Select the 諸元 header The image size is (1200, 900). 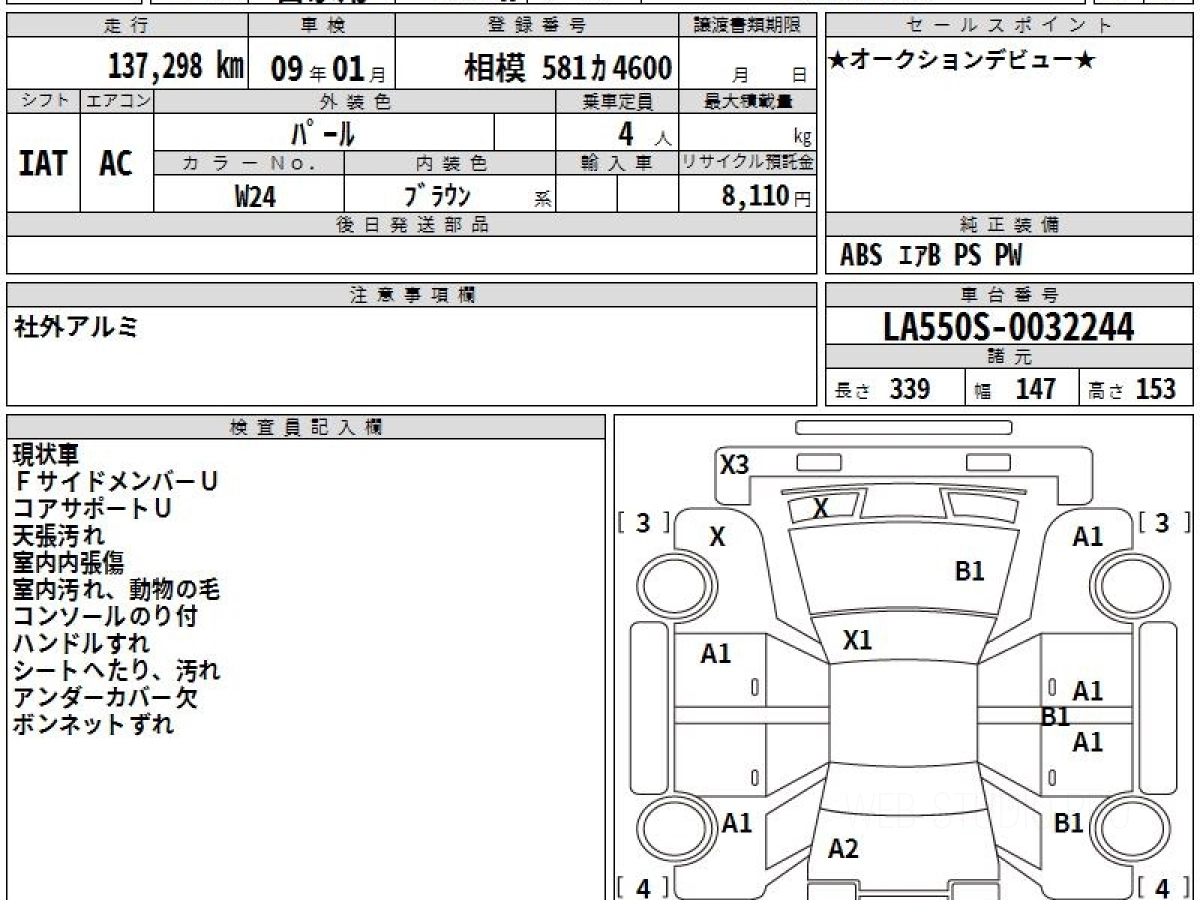pyautogui.click(x=1010, y=357)
